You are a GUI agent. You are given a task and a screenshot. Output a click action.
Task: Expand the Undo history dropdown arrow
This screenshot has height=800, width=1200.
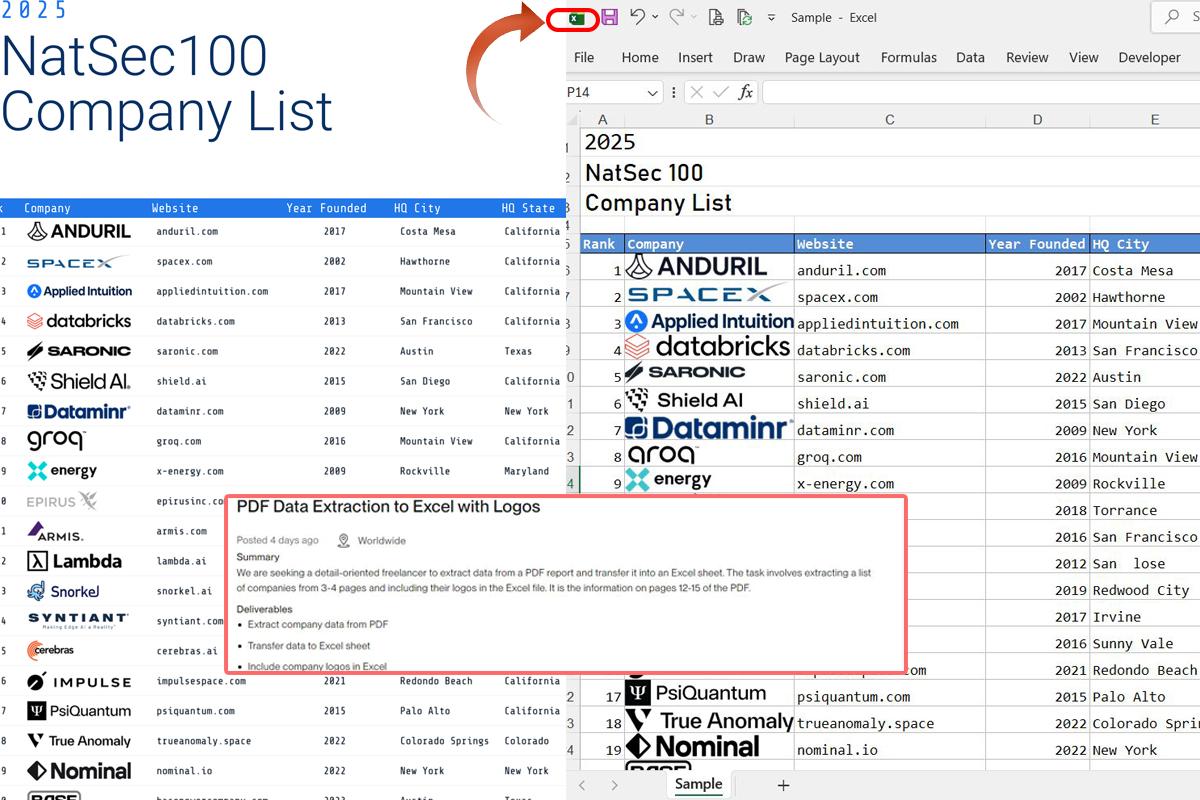tap(655, 17)
